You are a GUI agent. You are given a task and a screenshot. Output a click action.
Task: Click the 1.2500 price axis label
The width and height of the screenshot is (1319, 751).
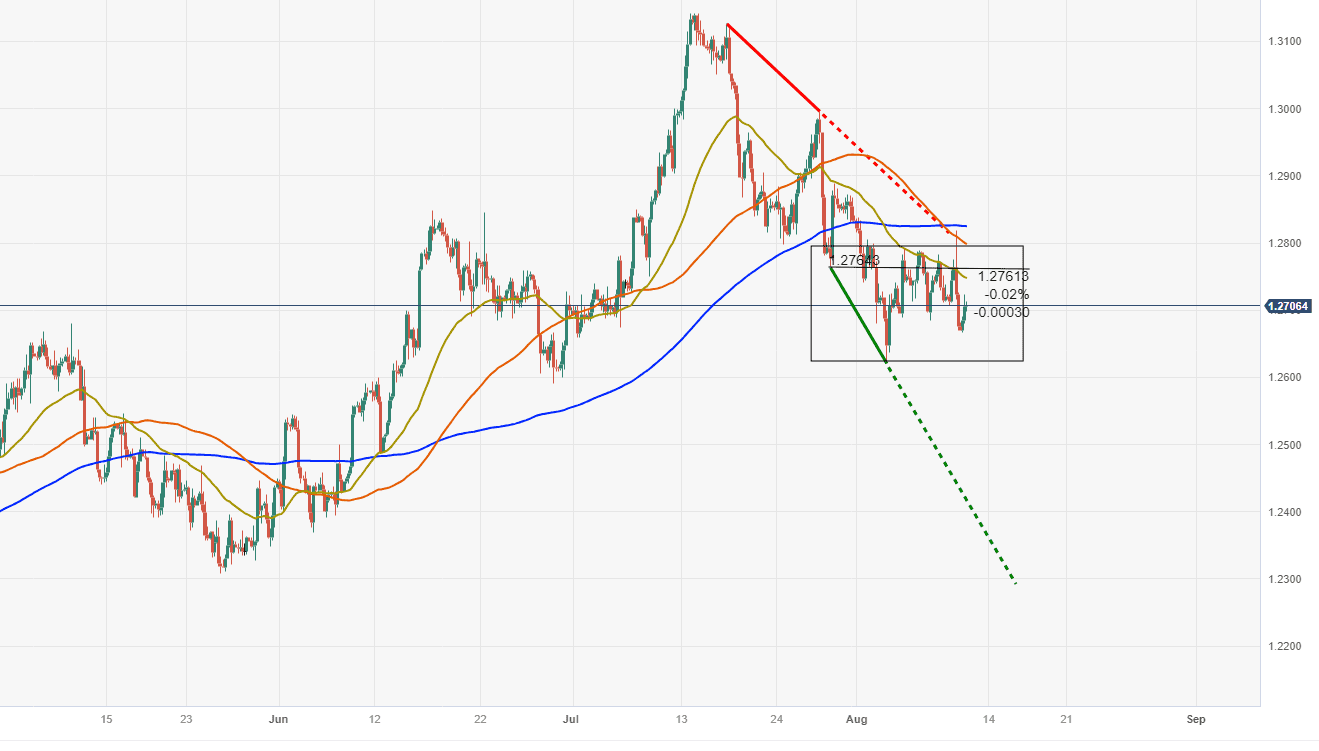click(x=1284, y=445)
